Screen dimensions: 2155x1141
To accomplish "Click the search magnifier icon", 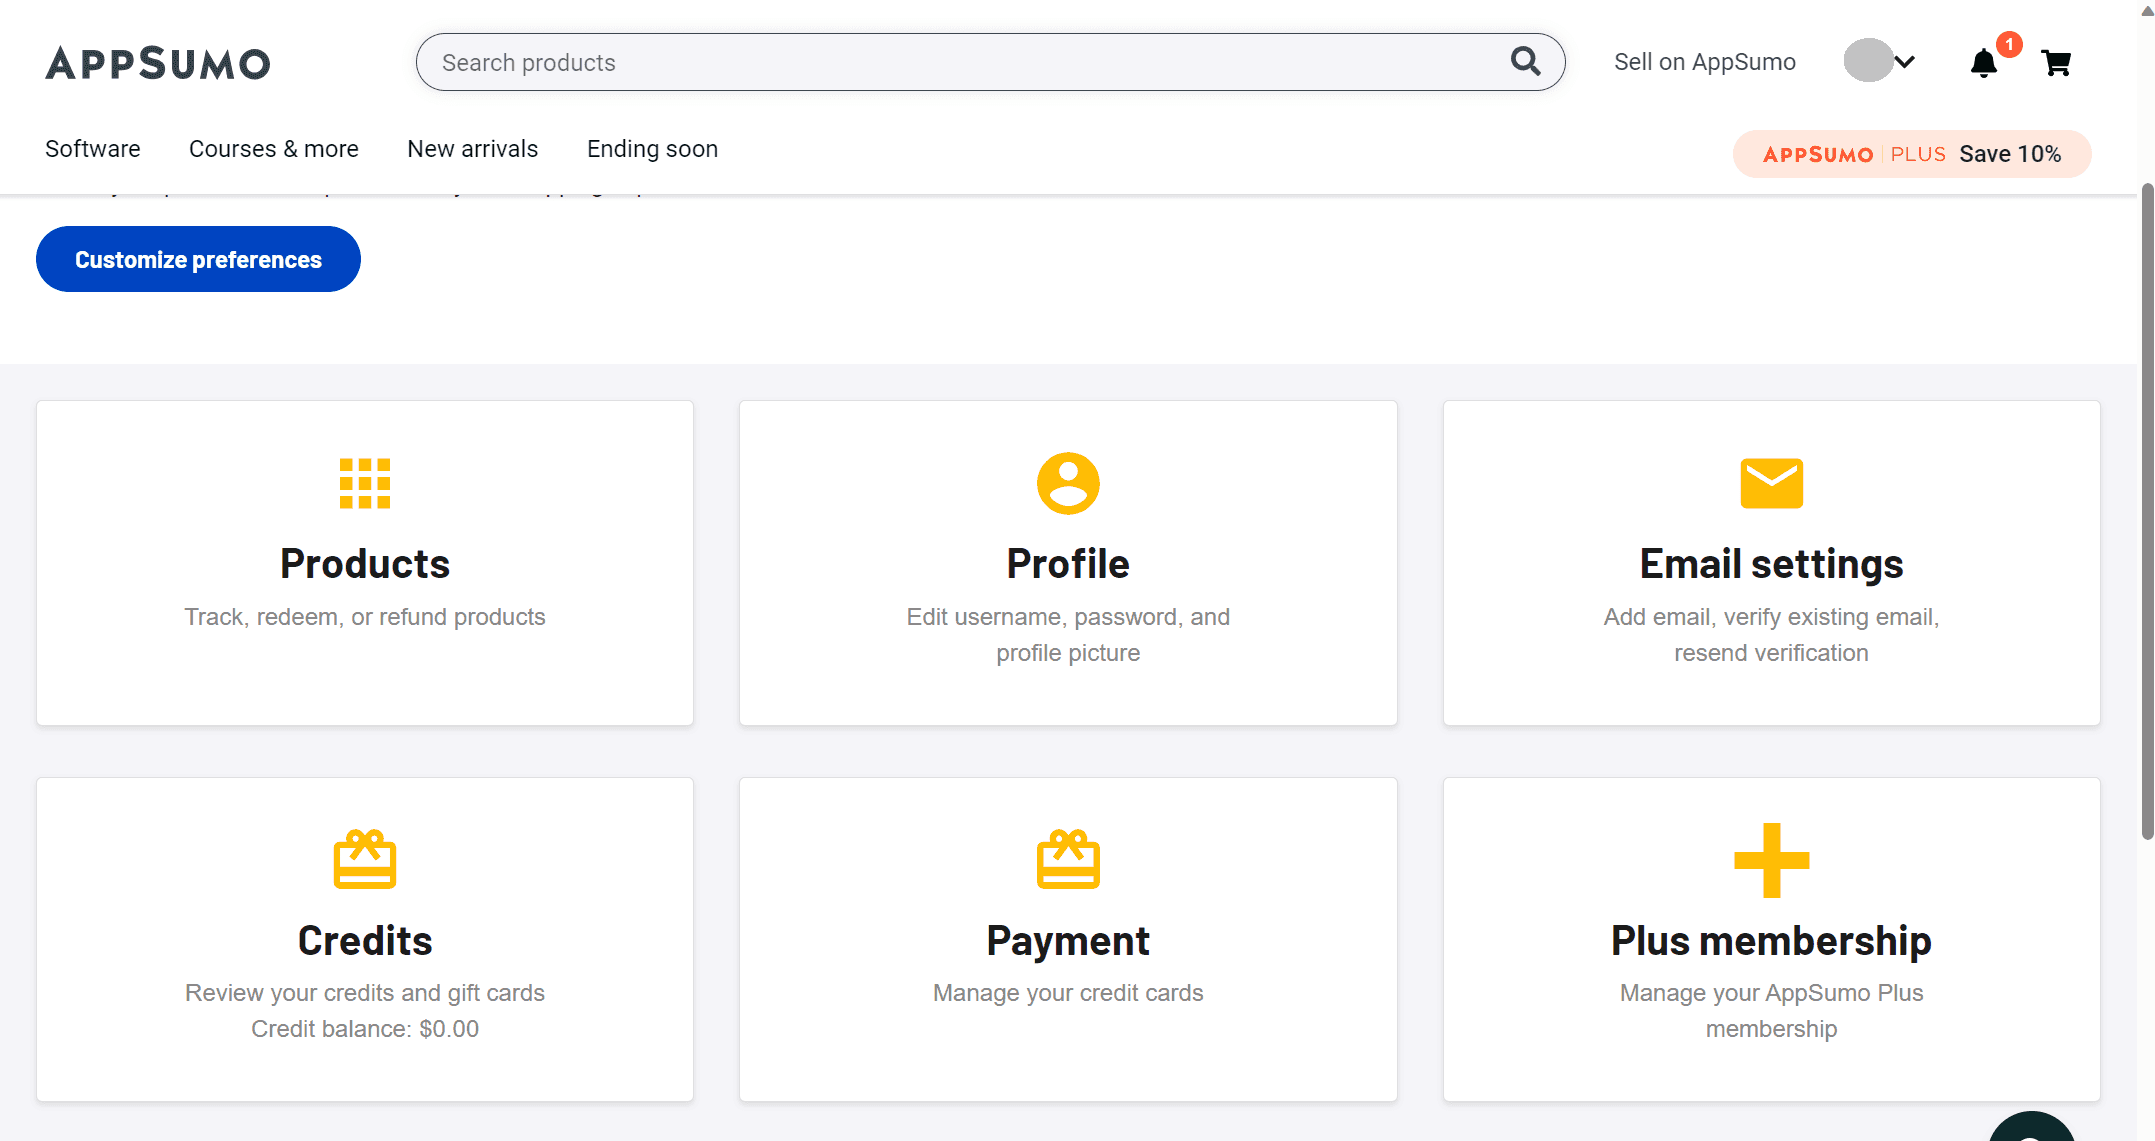I will 1525,61.
